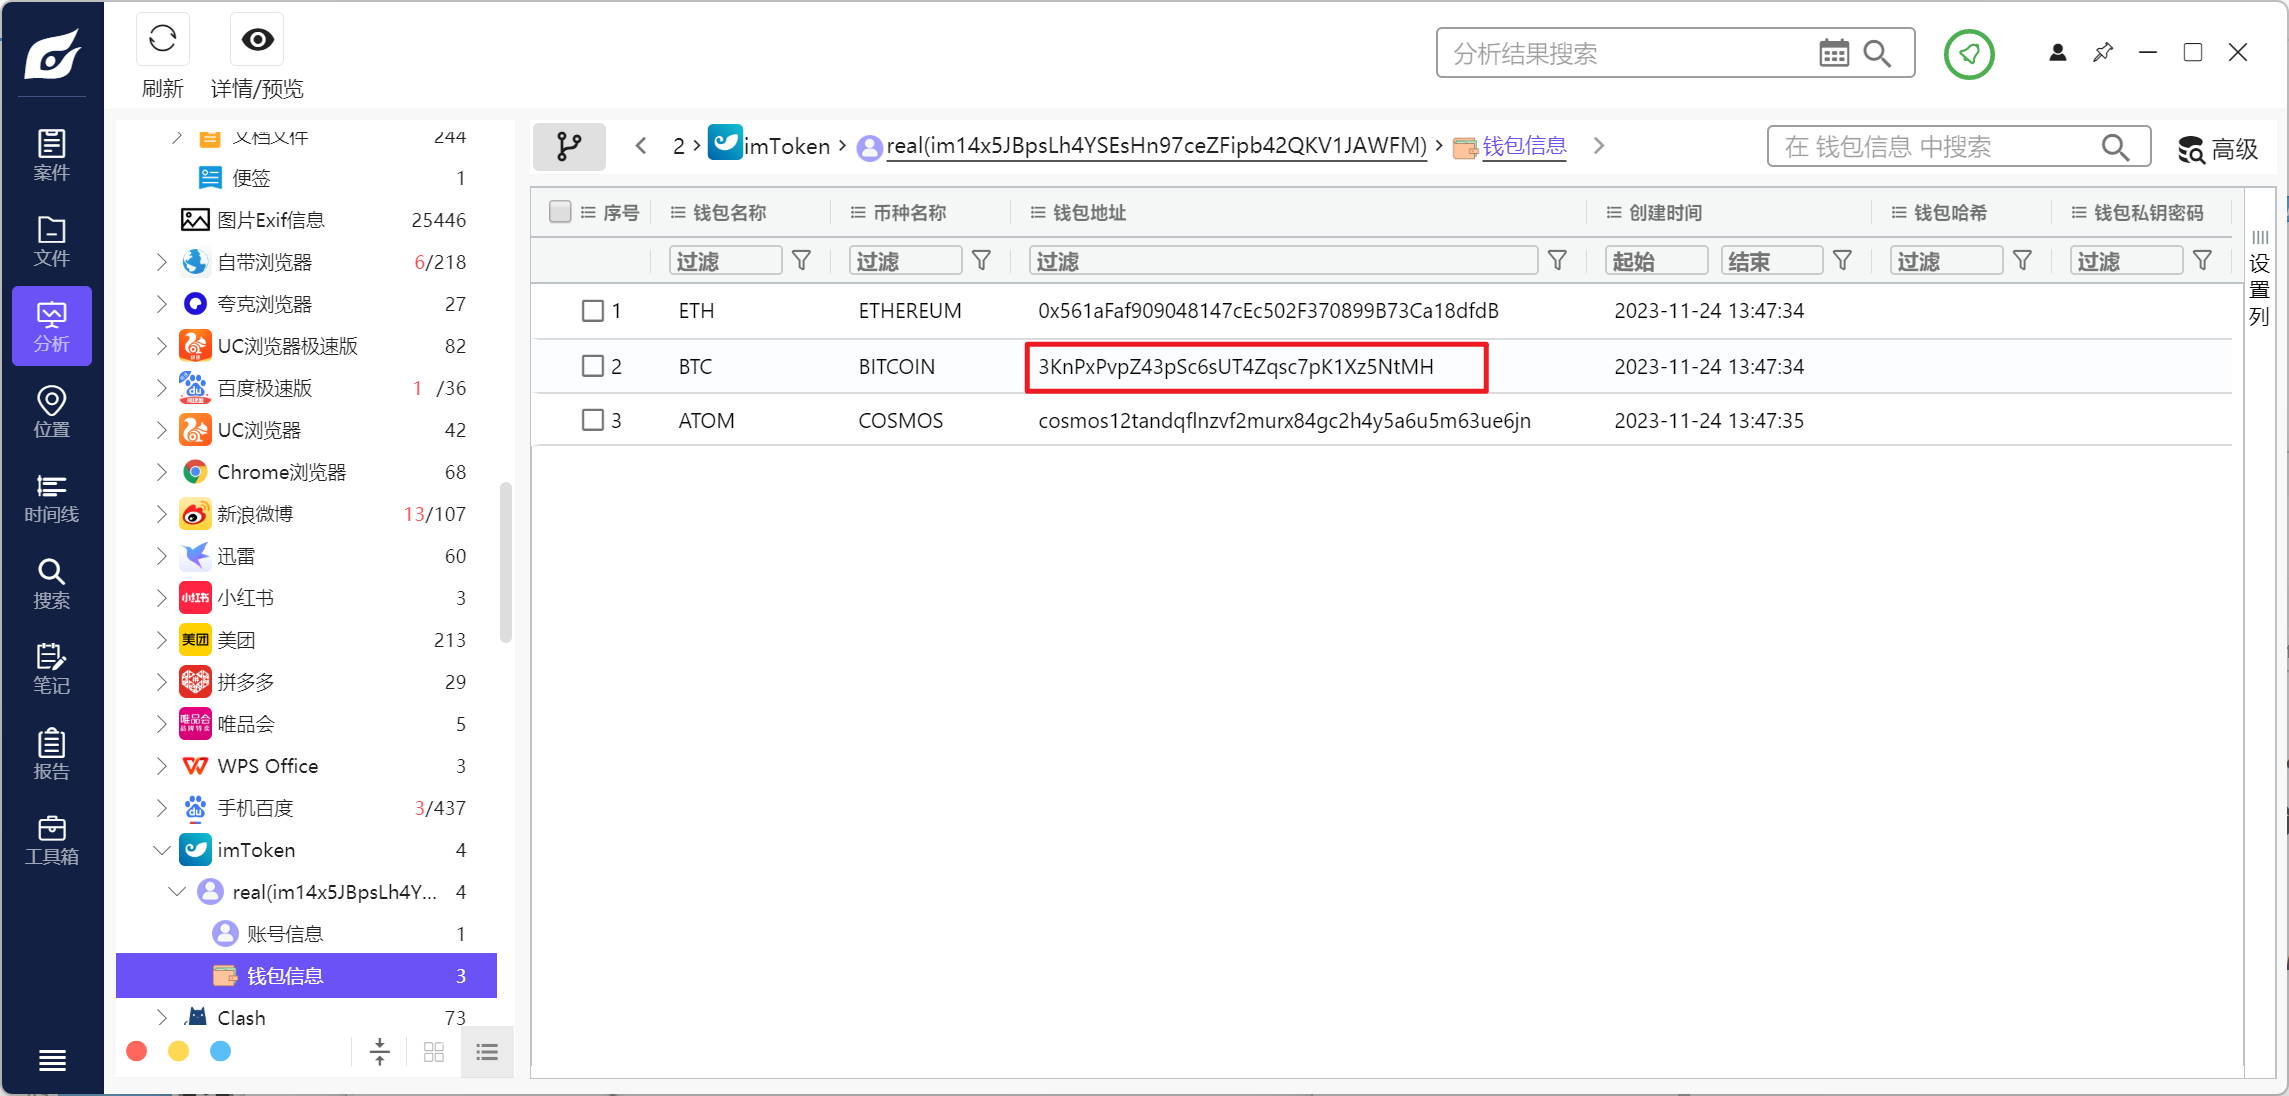Collapse the real(im14x5JBpsLh4Y... account node

(177, 892)
